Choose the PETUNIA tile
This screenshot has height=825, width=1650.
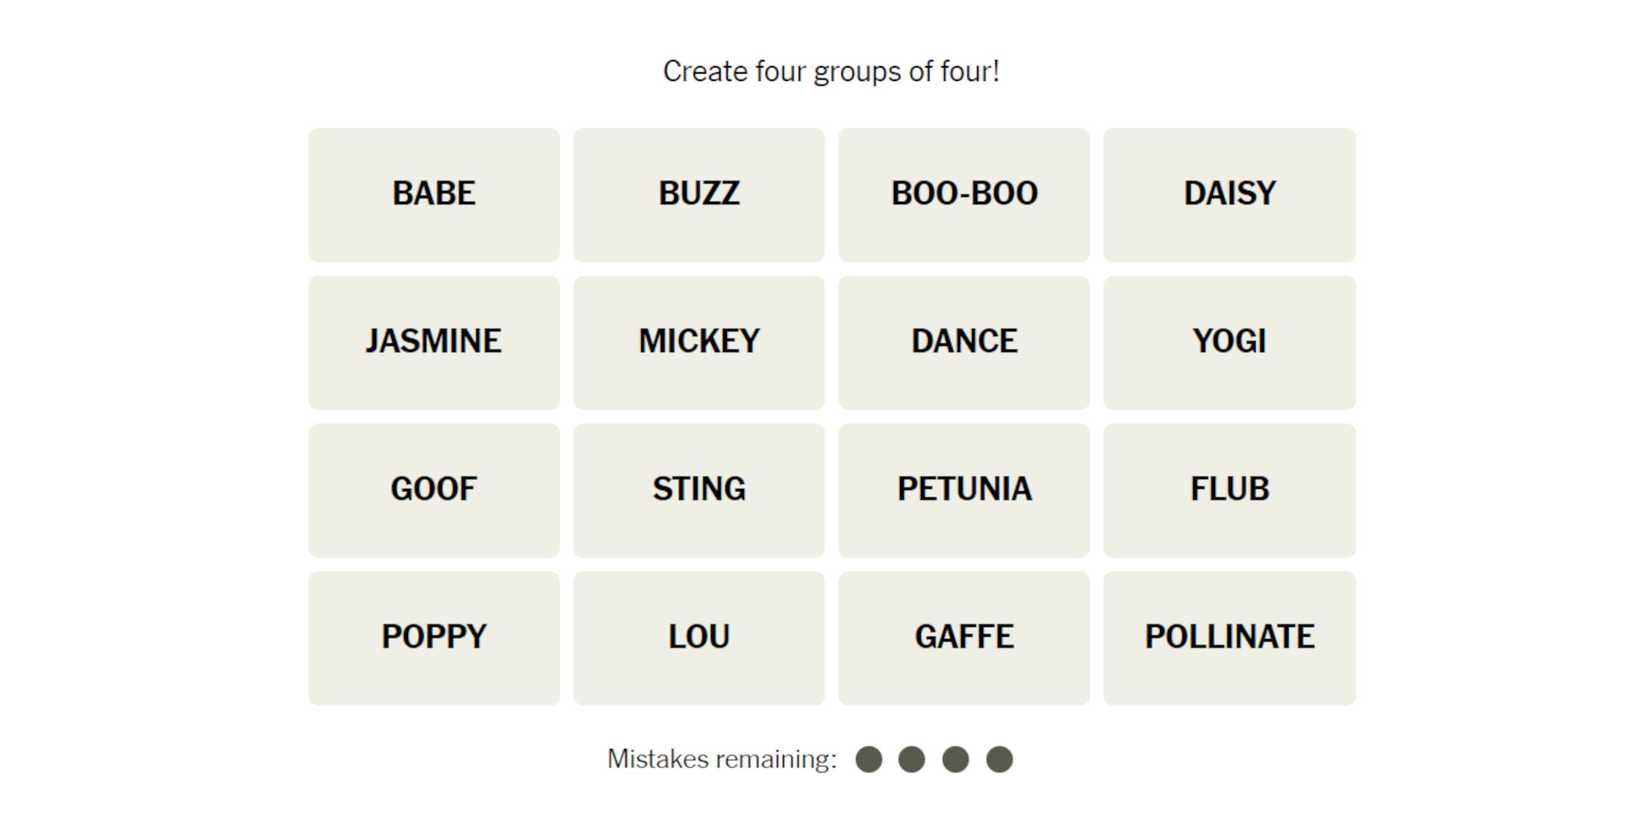coord(964,490)
